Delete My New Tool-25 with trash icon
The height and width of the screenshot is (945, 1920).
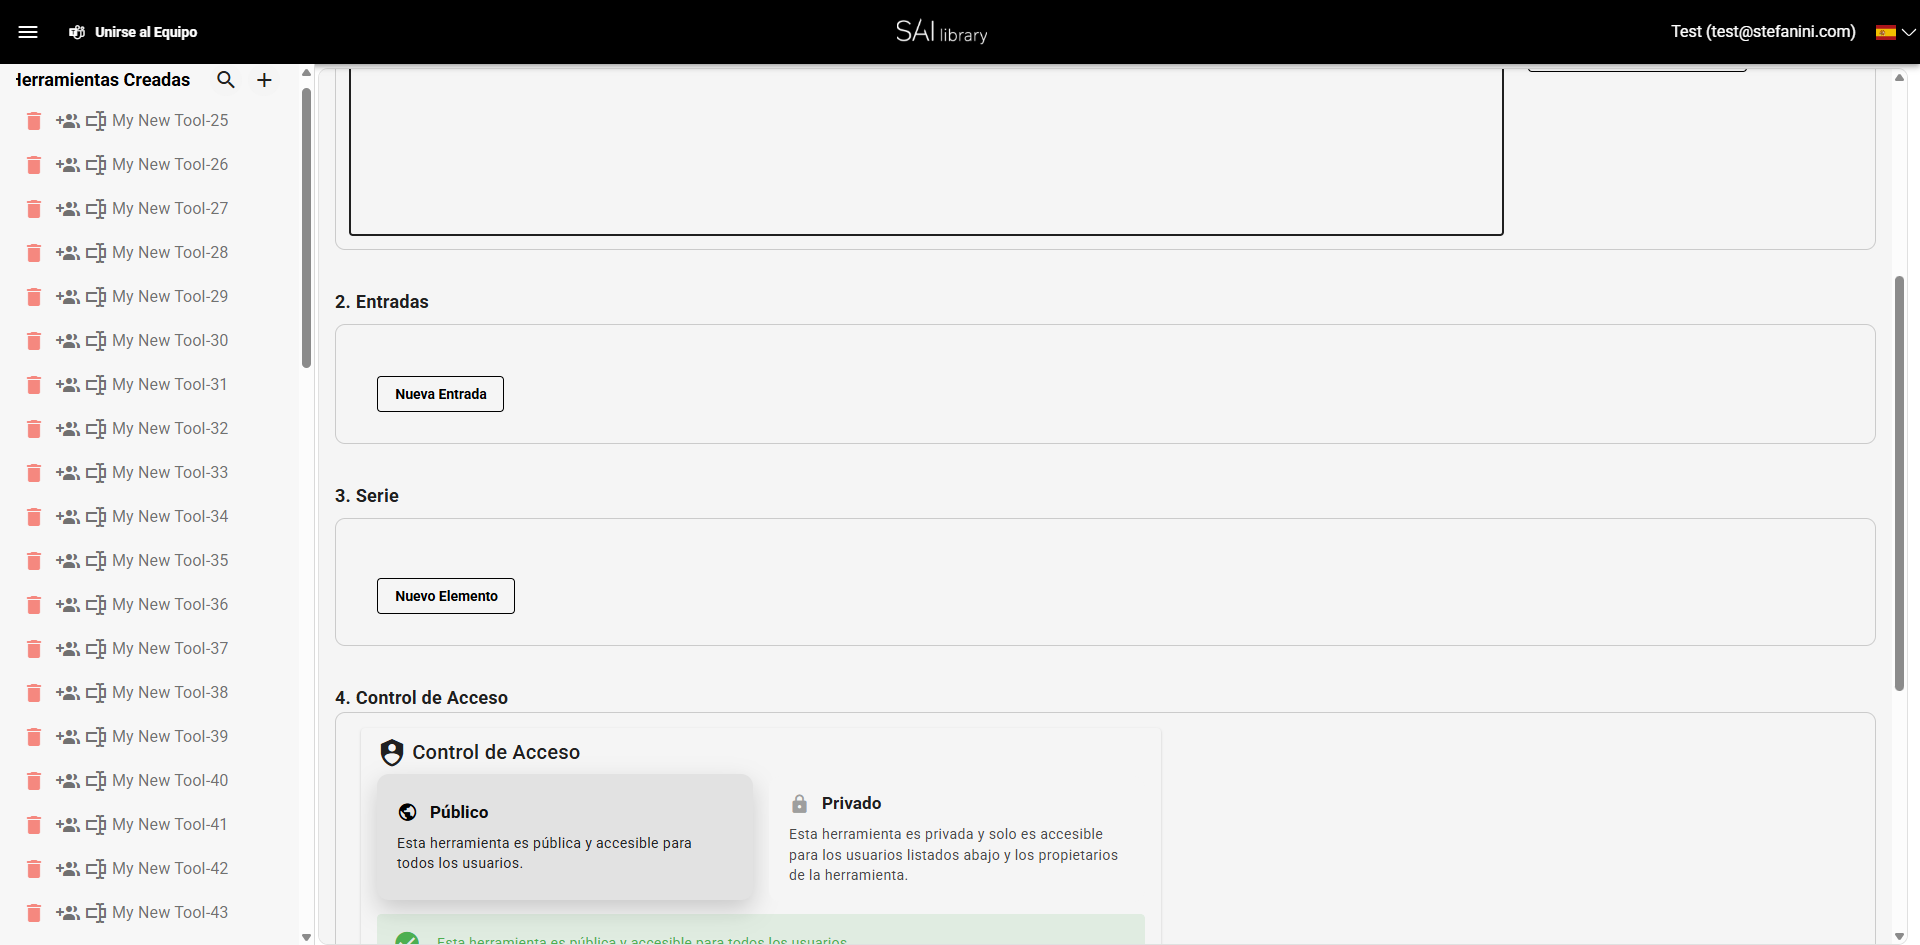point(34,121)
